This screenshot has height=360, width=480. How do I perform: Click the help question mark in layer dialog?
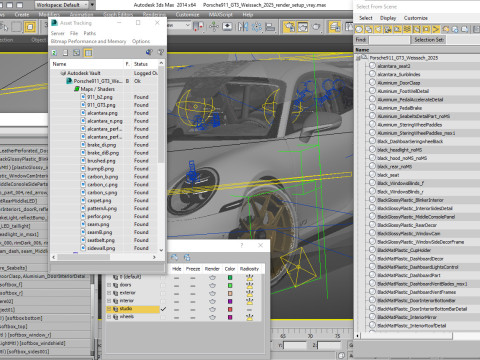[242, 245]
